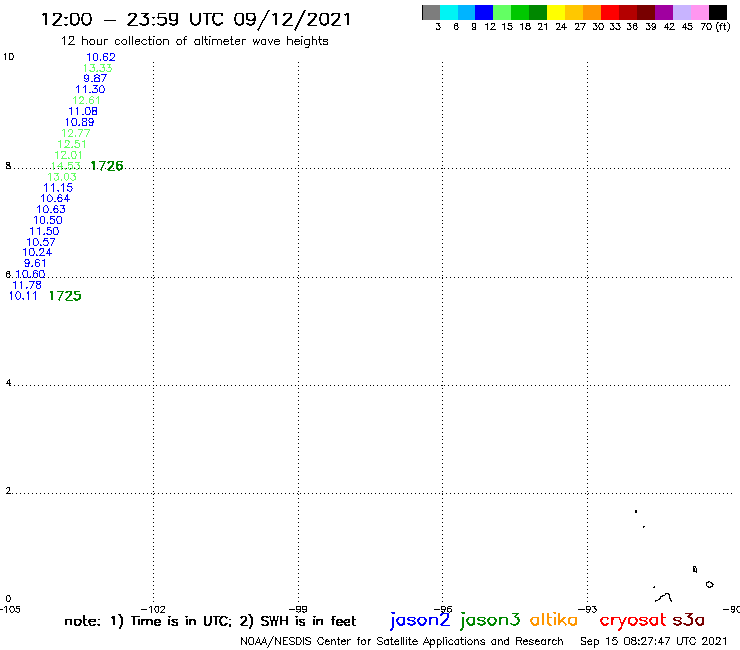Click the NOAA/NESDIS Center credit line

tap(402, 641)
